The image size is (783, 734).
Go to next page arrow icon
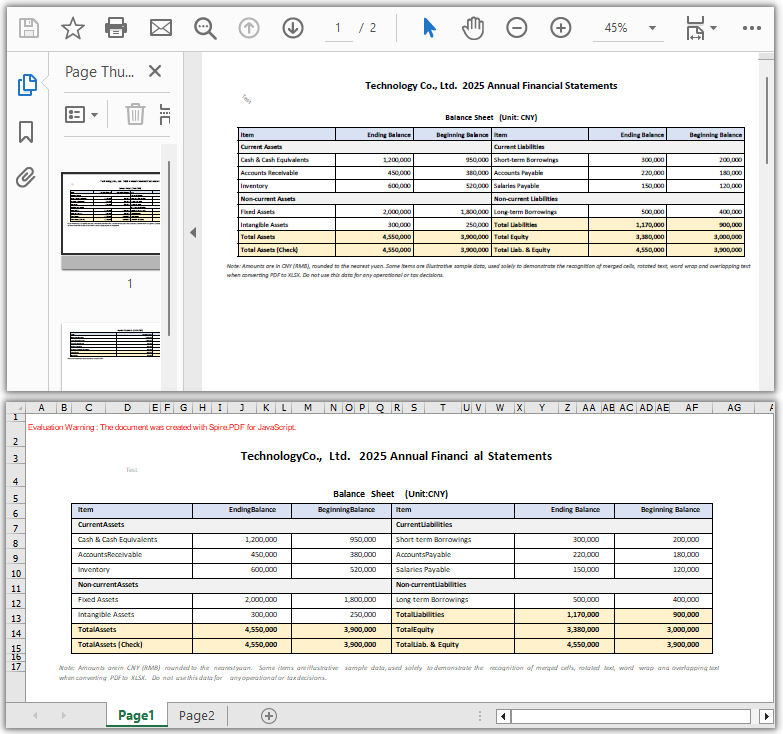[x=293, y=28]
